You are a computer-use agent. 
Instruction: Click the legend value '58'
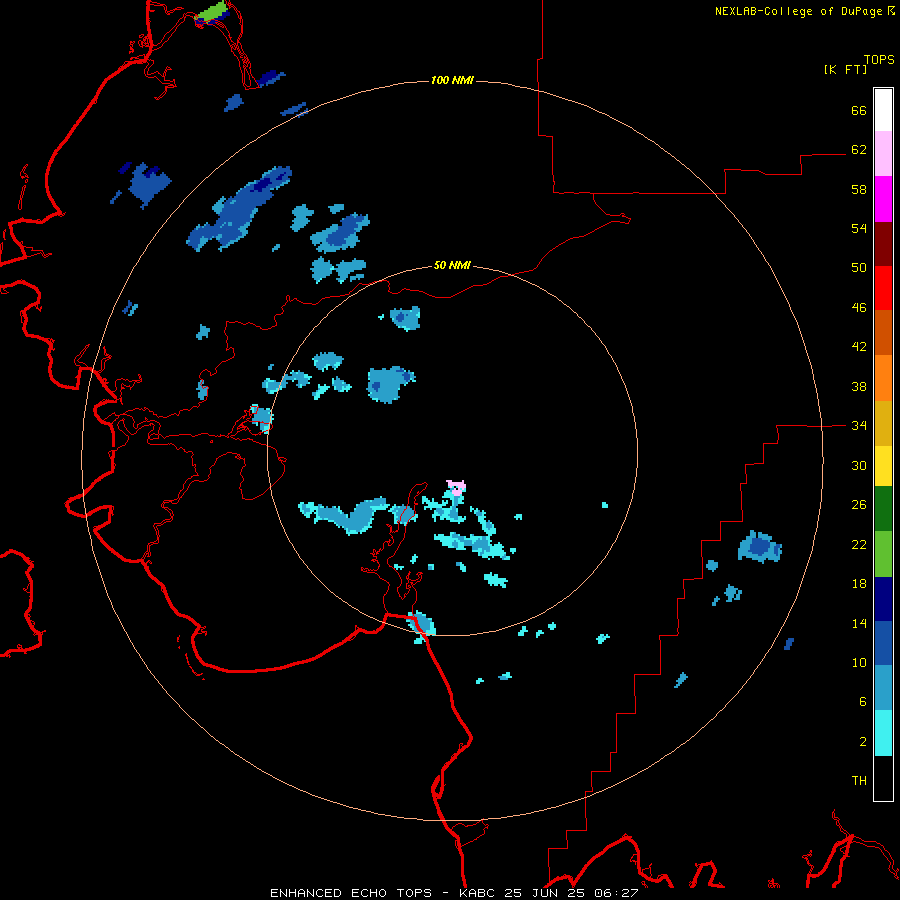859,189
